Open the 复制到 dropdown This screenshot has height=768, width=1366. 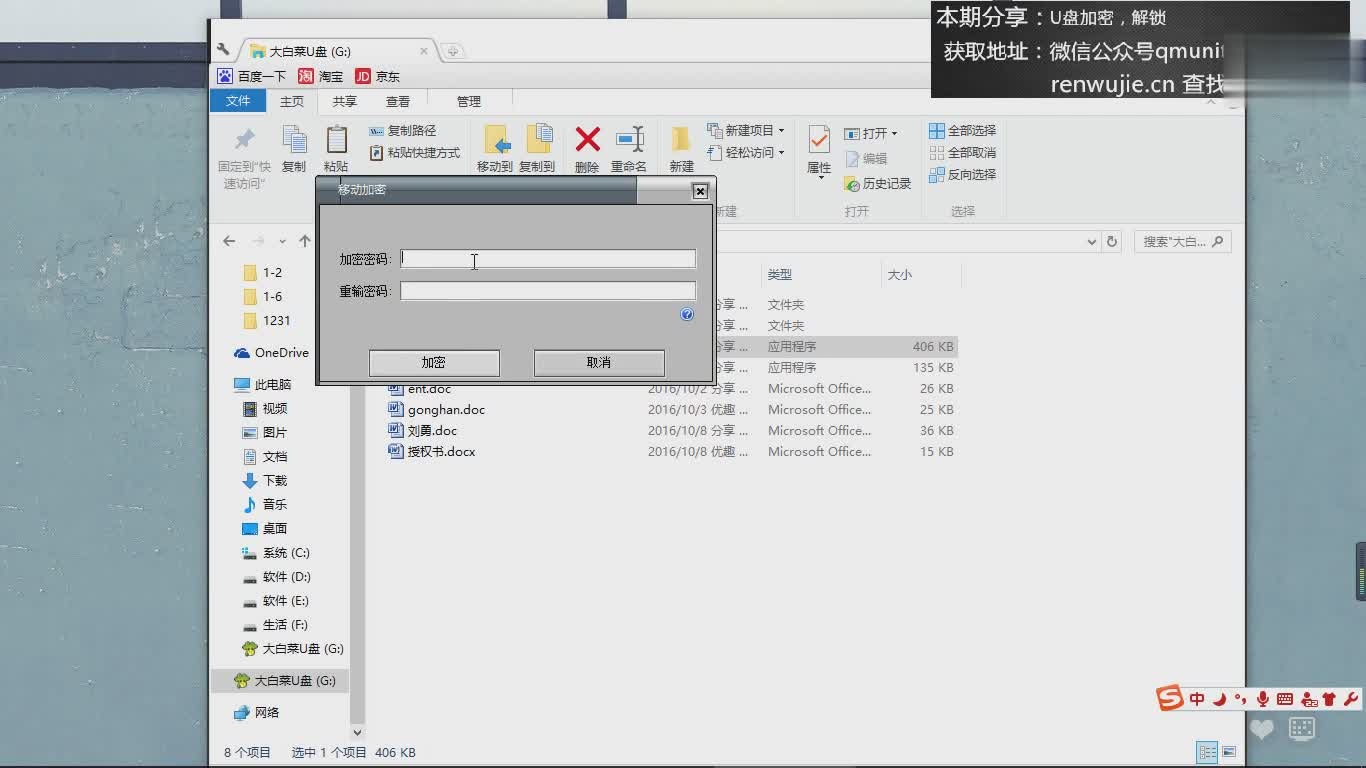537,149
